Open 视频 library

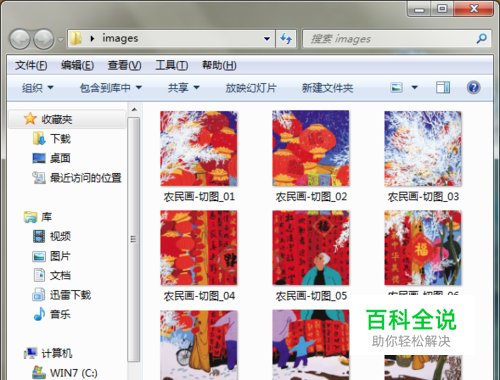[x=60, y=236]
